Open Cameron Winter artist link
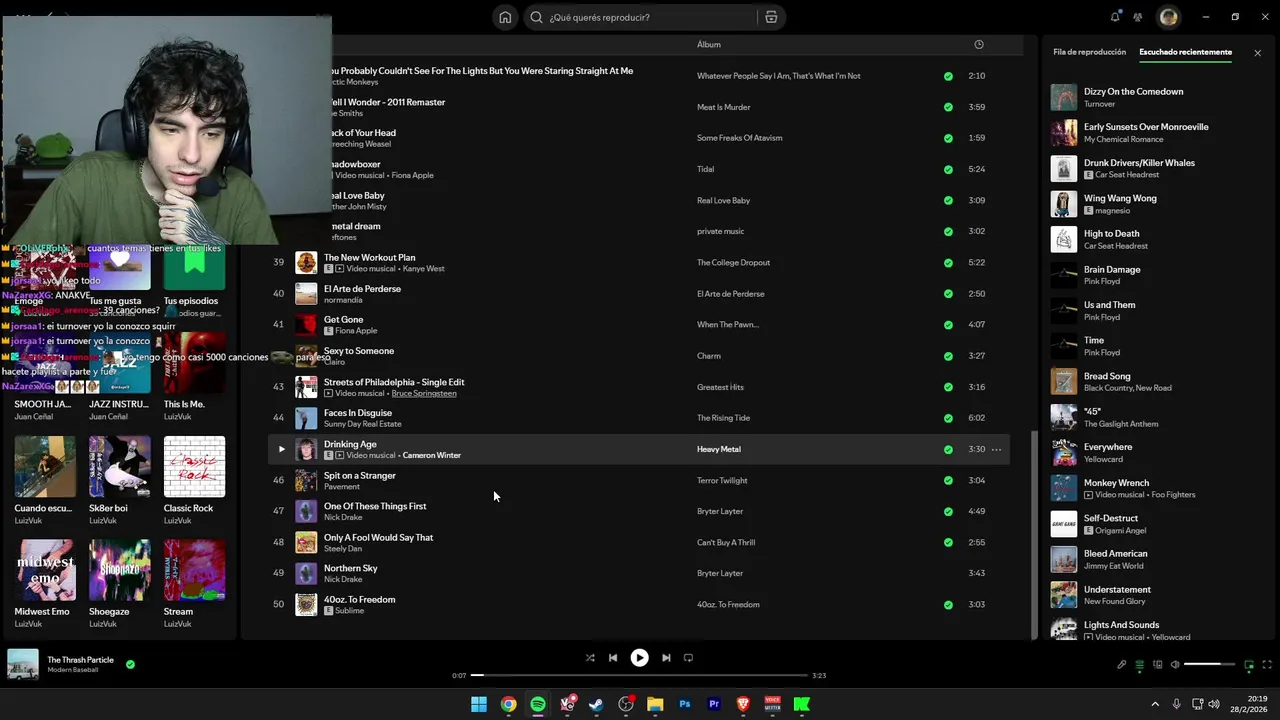 click(x=431, y=455)
